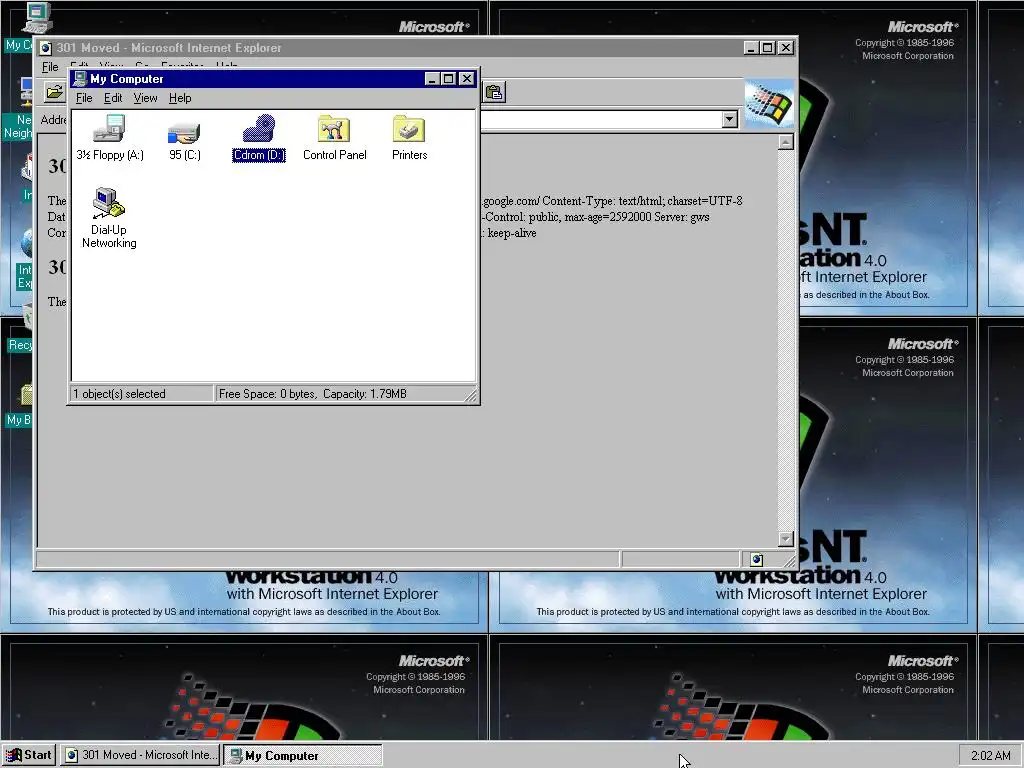Close the Internet Explorer window
Viewport: 1024px width, 768px height.
click(786, 48)
